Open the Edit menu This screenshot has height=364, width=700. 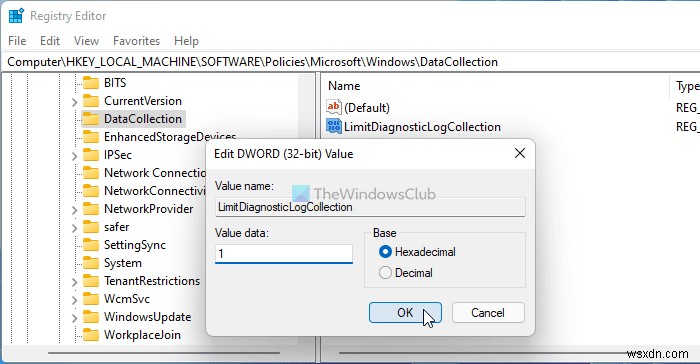[x=50, y=41]
